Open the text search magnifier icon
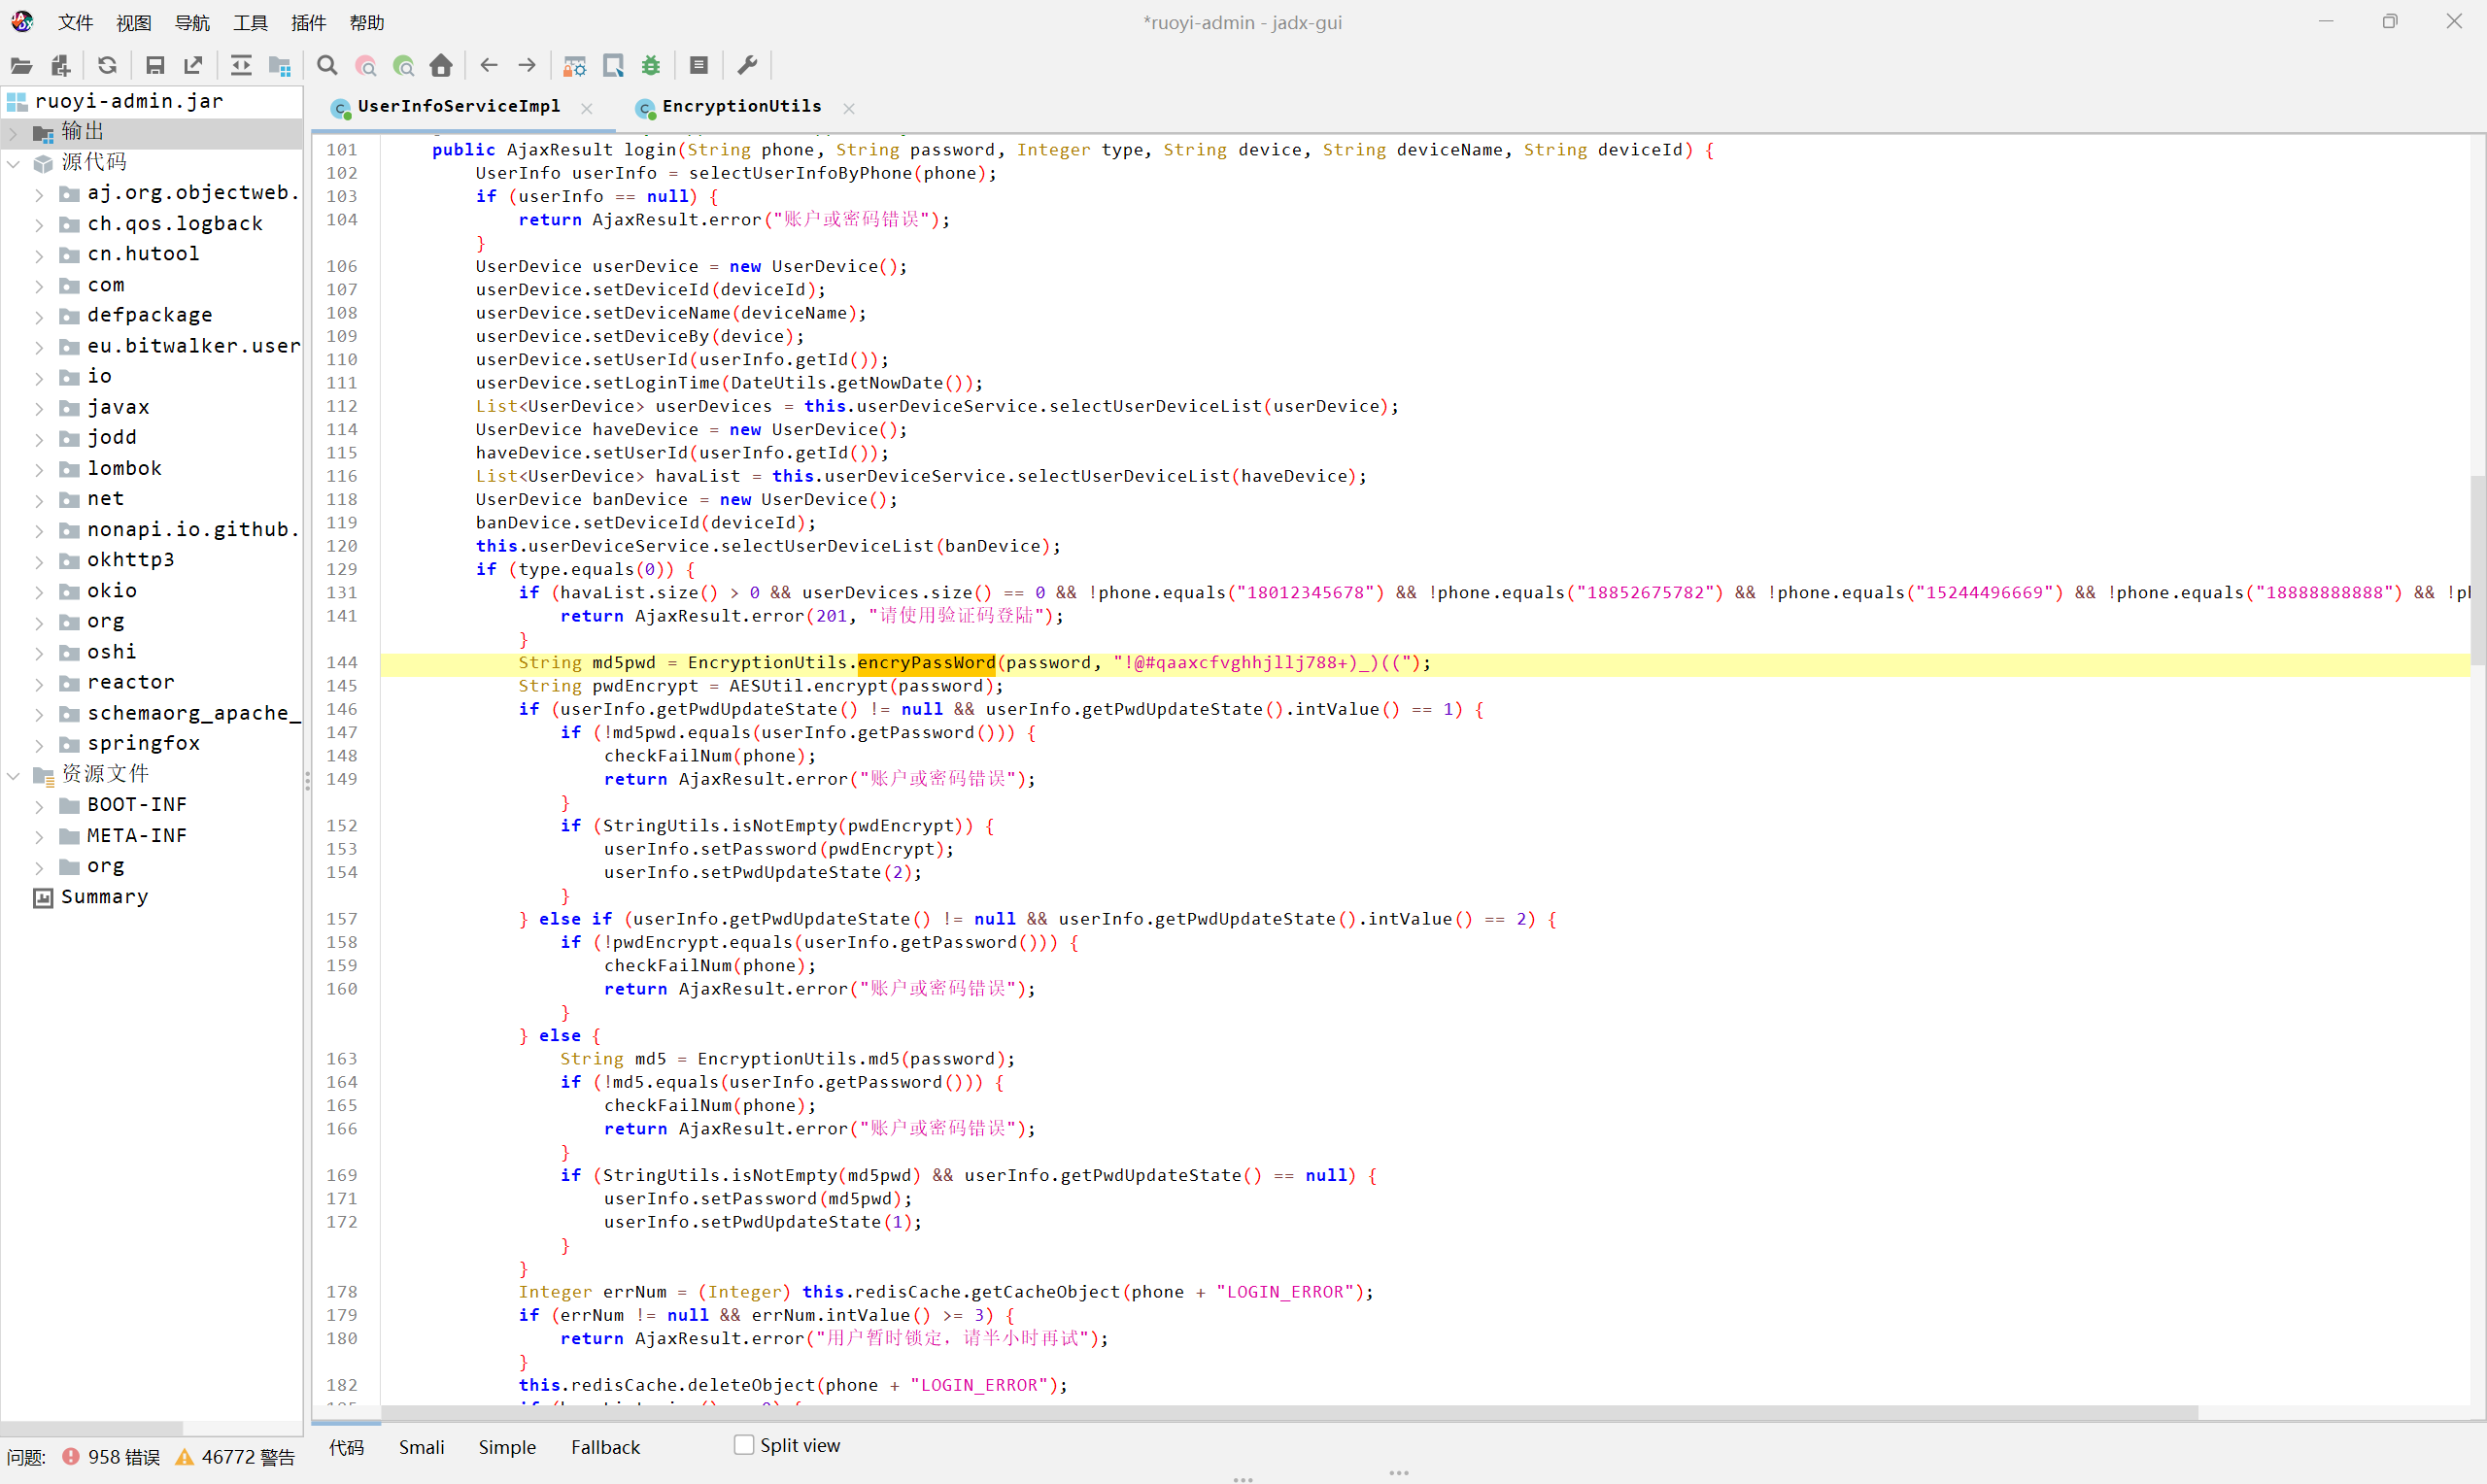This screenshot has width=2487, height=1484. [327, 66]
